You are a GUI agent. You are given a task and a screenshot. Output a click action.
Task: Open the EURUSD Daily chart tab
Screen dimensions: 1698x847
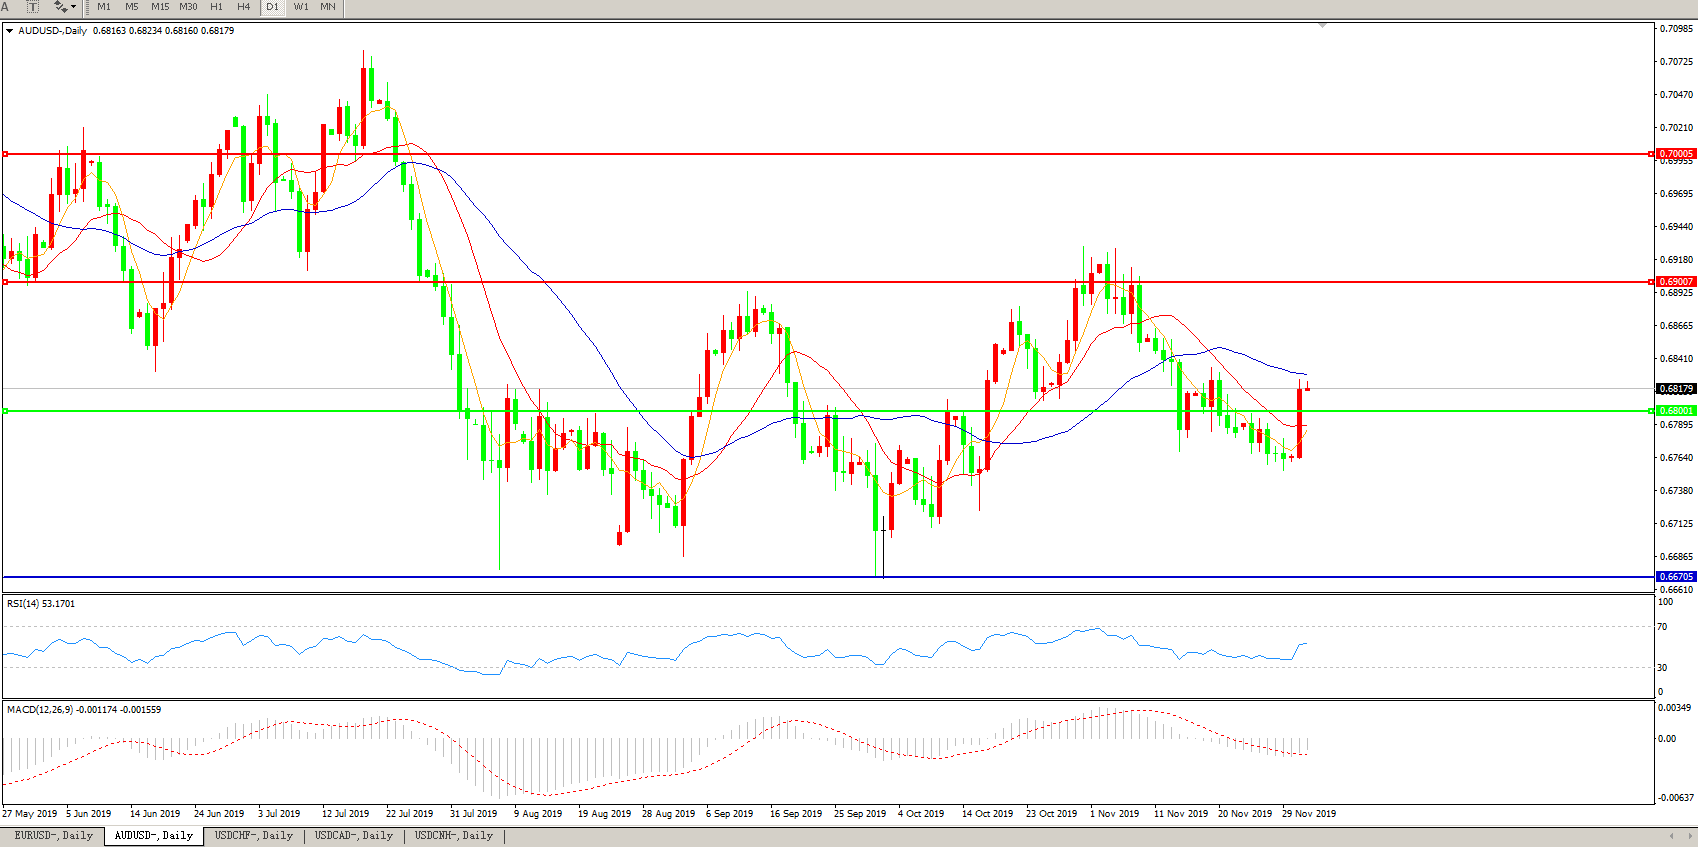[x=53, y=836]
